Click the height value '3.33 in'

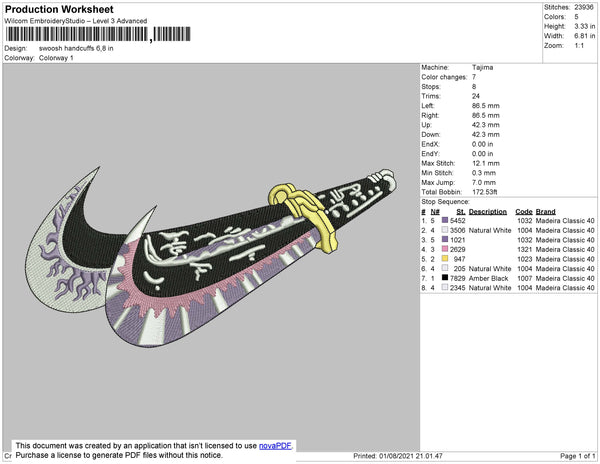point(585,26)
